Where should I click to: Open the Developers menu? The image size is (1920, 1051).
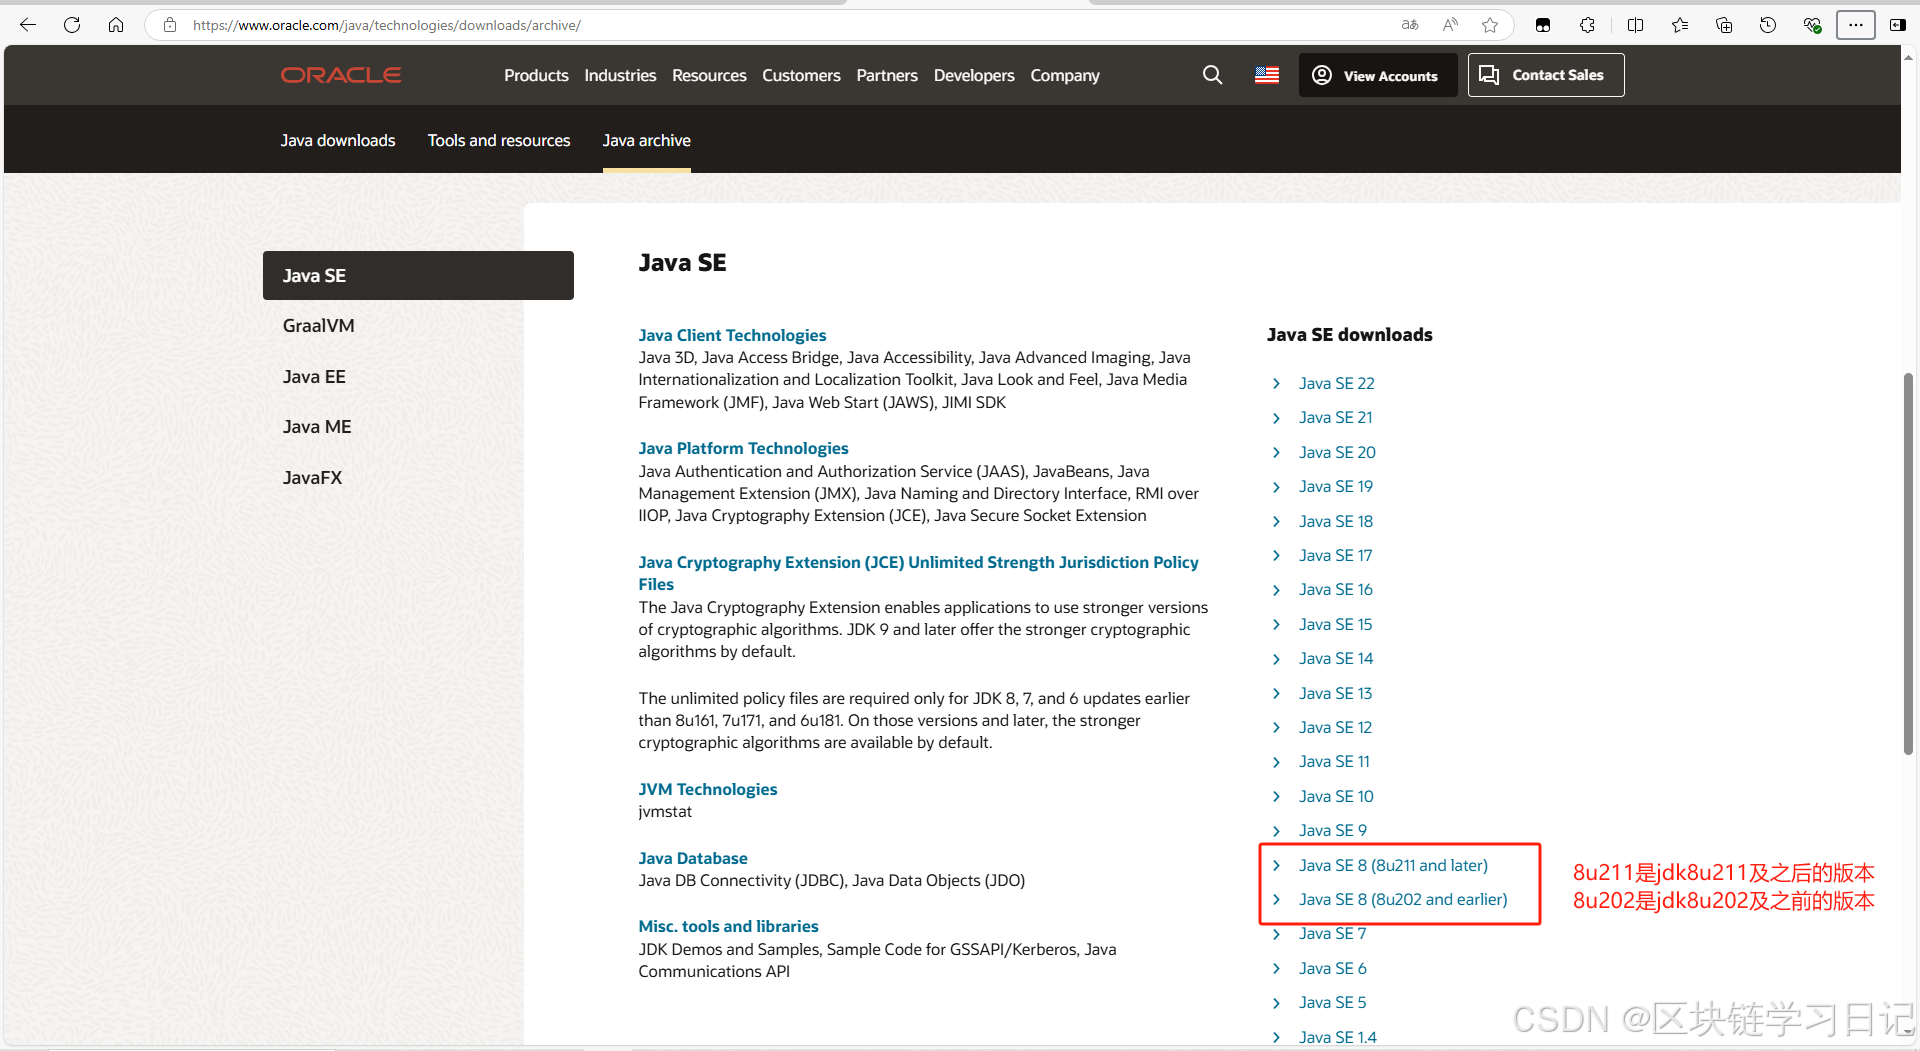click(974, 75)
